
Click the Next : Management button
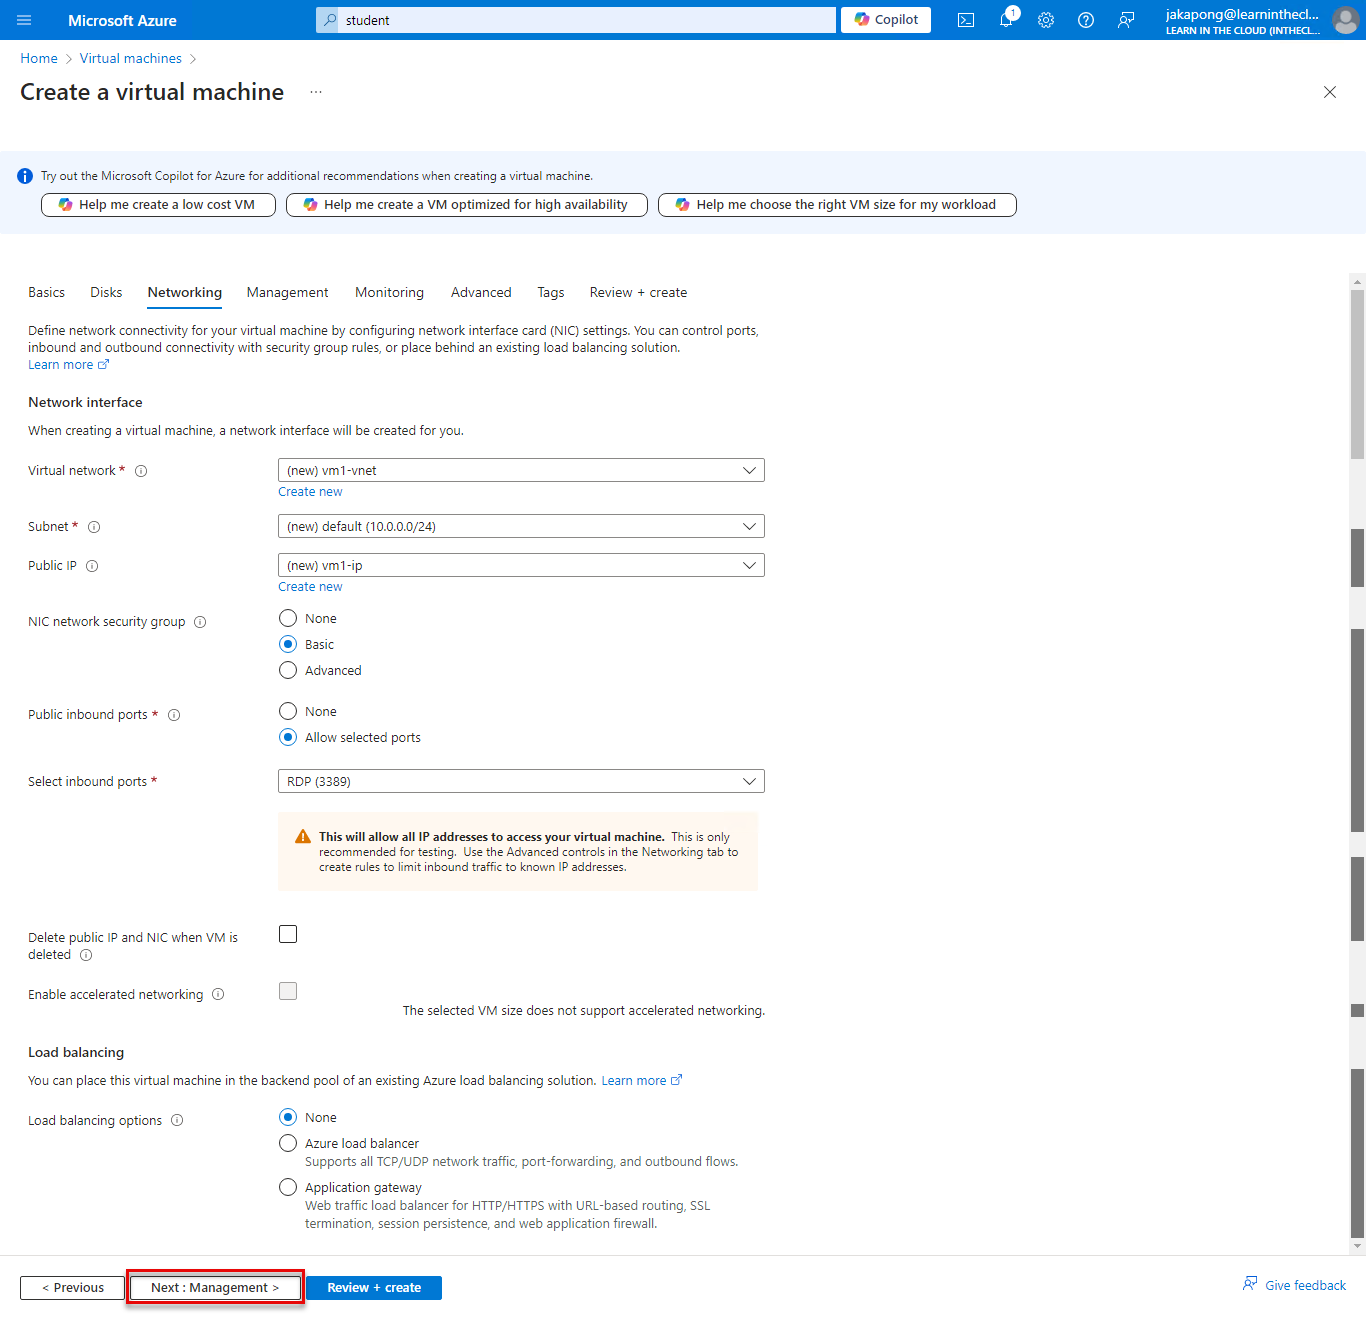coord(215,1288)
